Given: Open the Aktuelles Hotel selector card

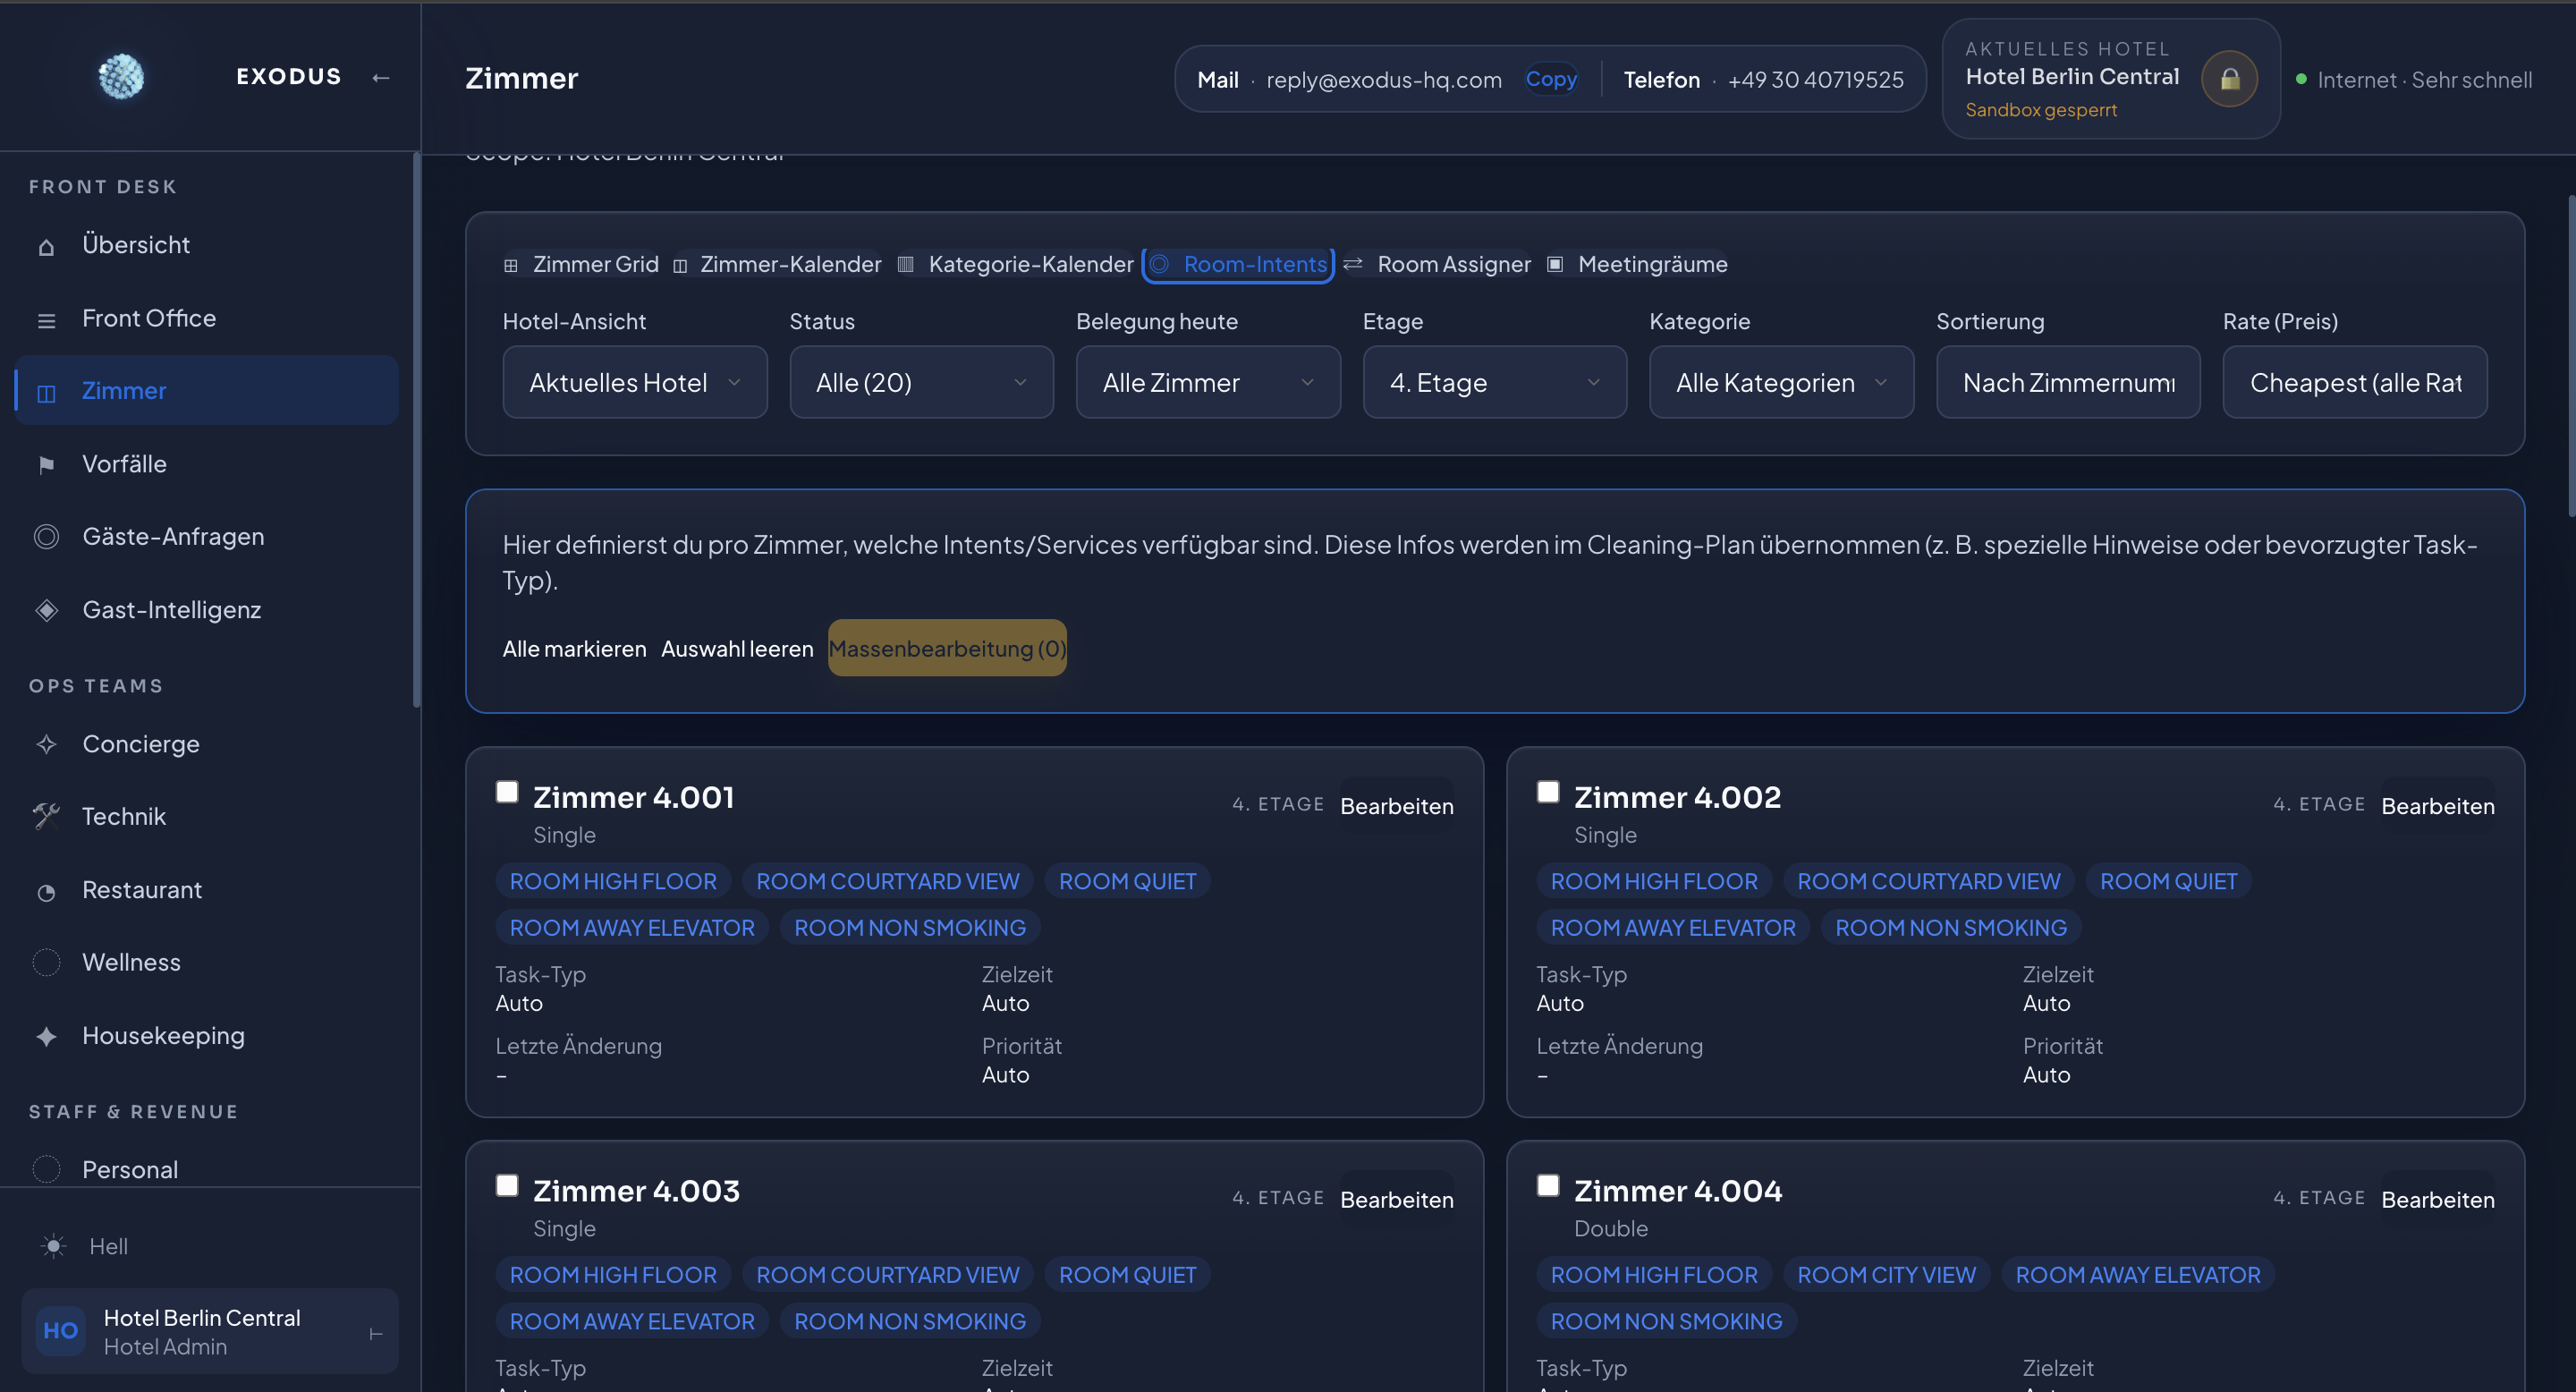Looking at the screenshot, I should [2110, 79].
